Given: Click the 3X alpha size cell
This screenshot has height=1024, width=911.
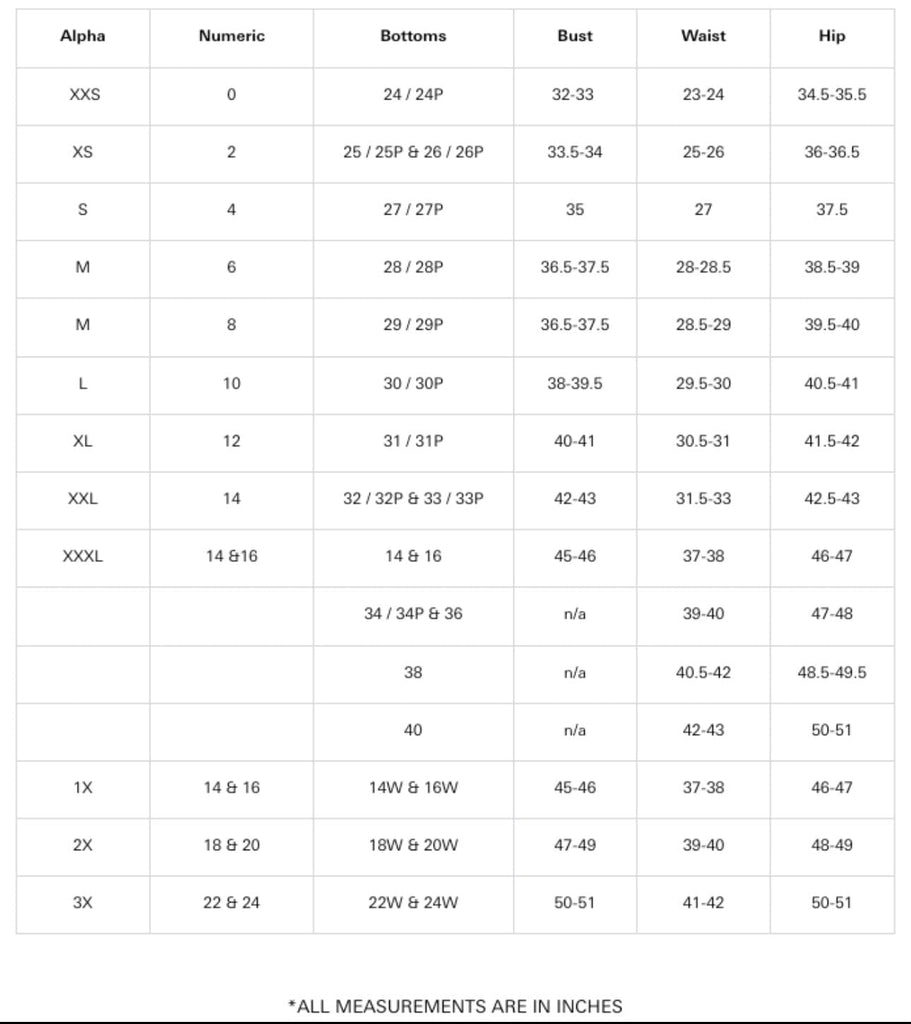Looking at the screenshot, I should tap(83, 902).
